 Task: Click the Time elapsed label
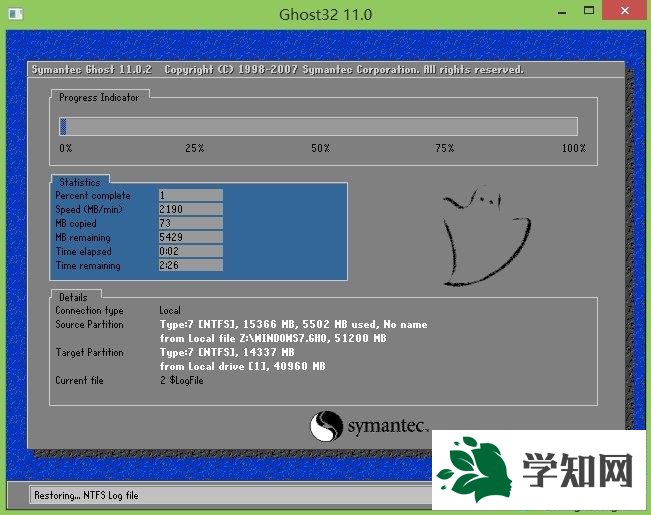(83, 252)
